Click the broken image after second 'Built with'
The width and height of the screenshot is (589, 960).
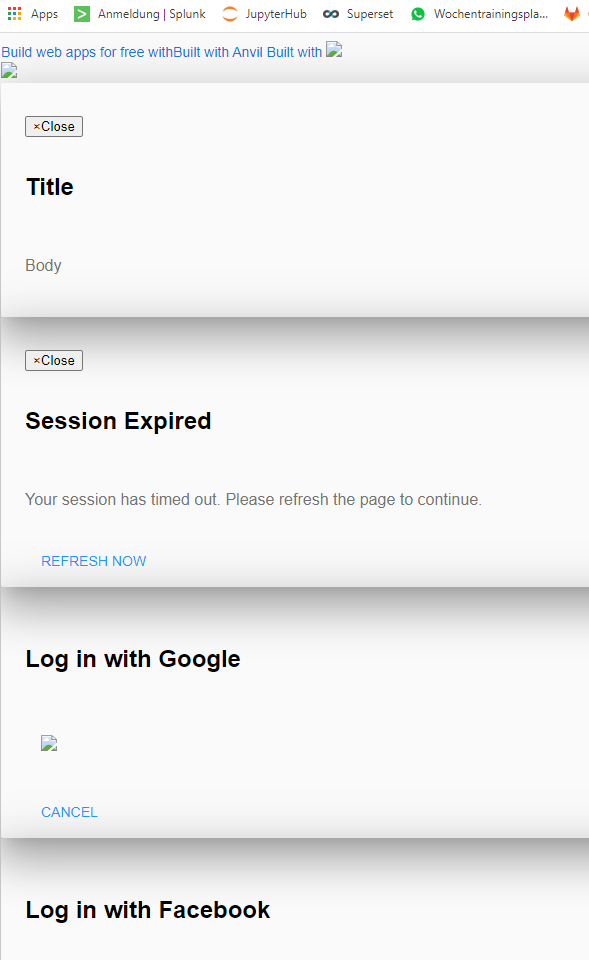[x=334, y=50]
